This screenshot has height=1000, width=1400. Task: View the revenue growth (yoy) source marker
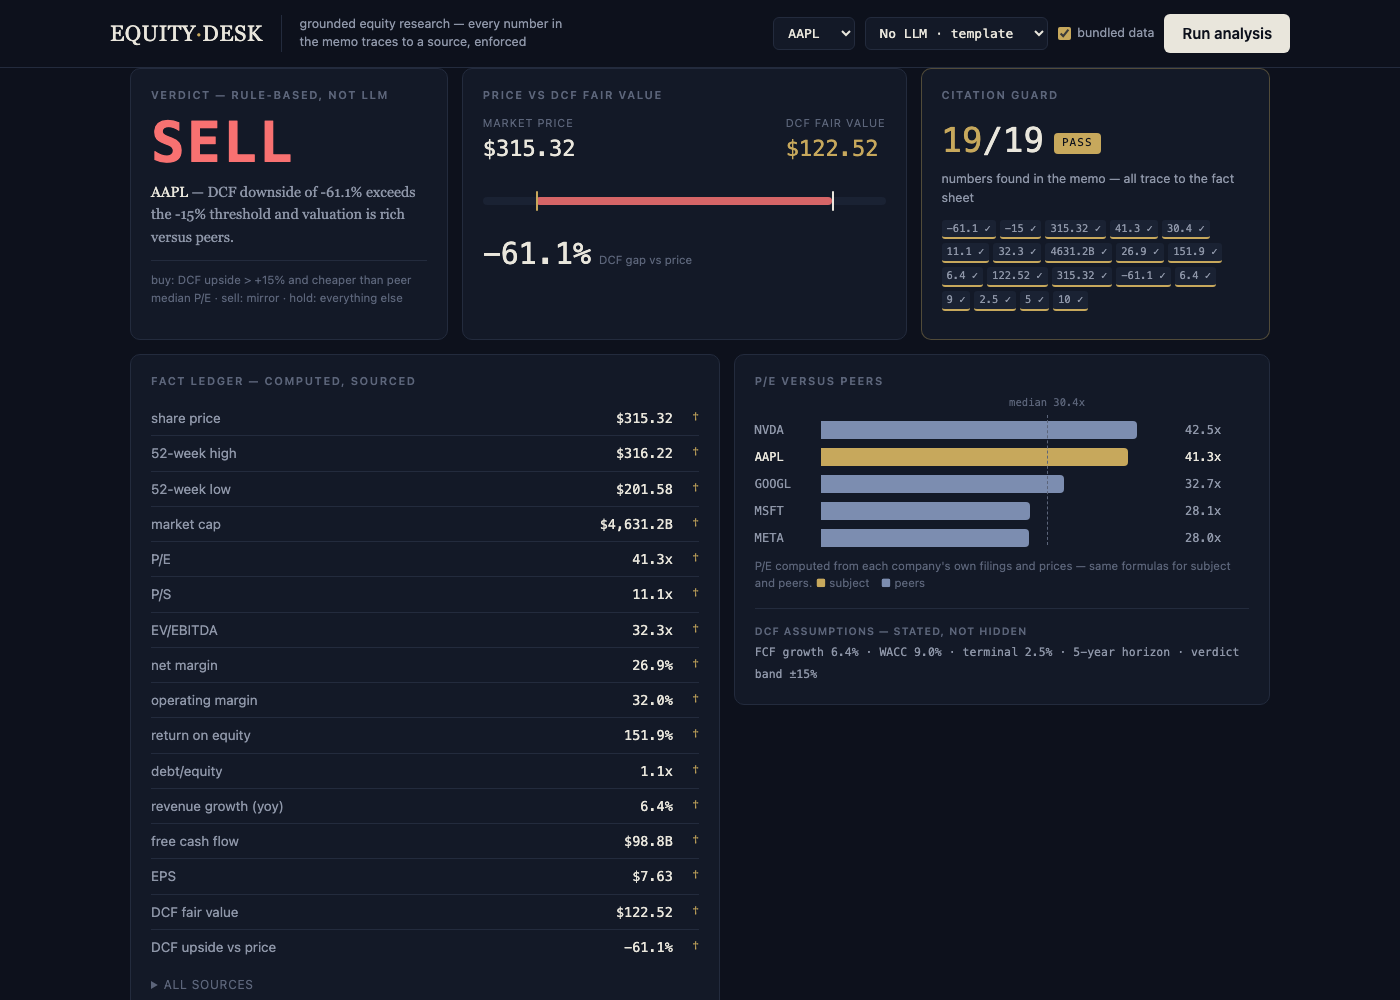(695, 805)
